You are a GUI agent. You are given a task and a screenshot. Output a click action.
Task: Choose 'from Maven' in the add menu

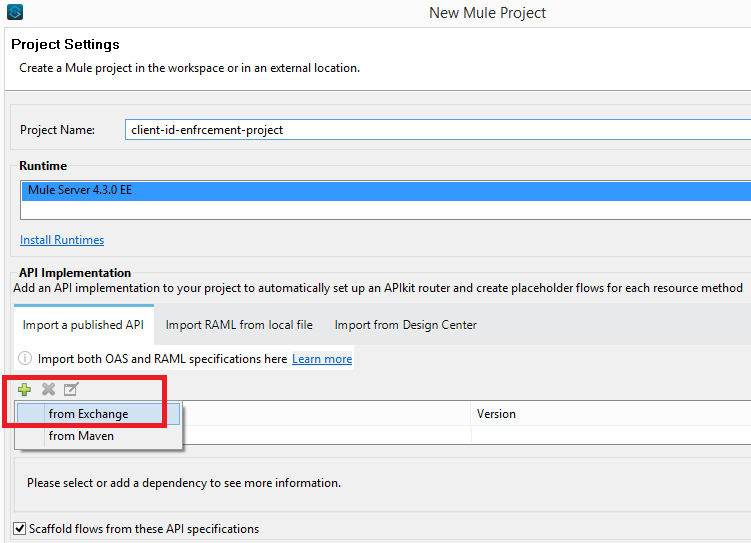pos(81,436)
